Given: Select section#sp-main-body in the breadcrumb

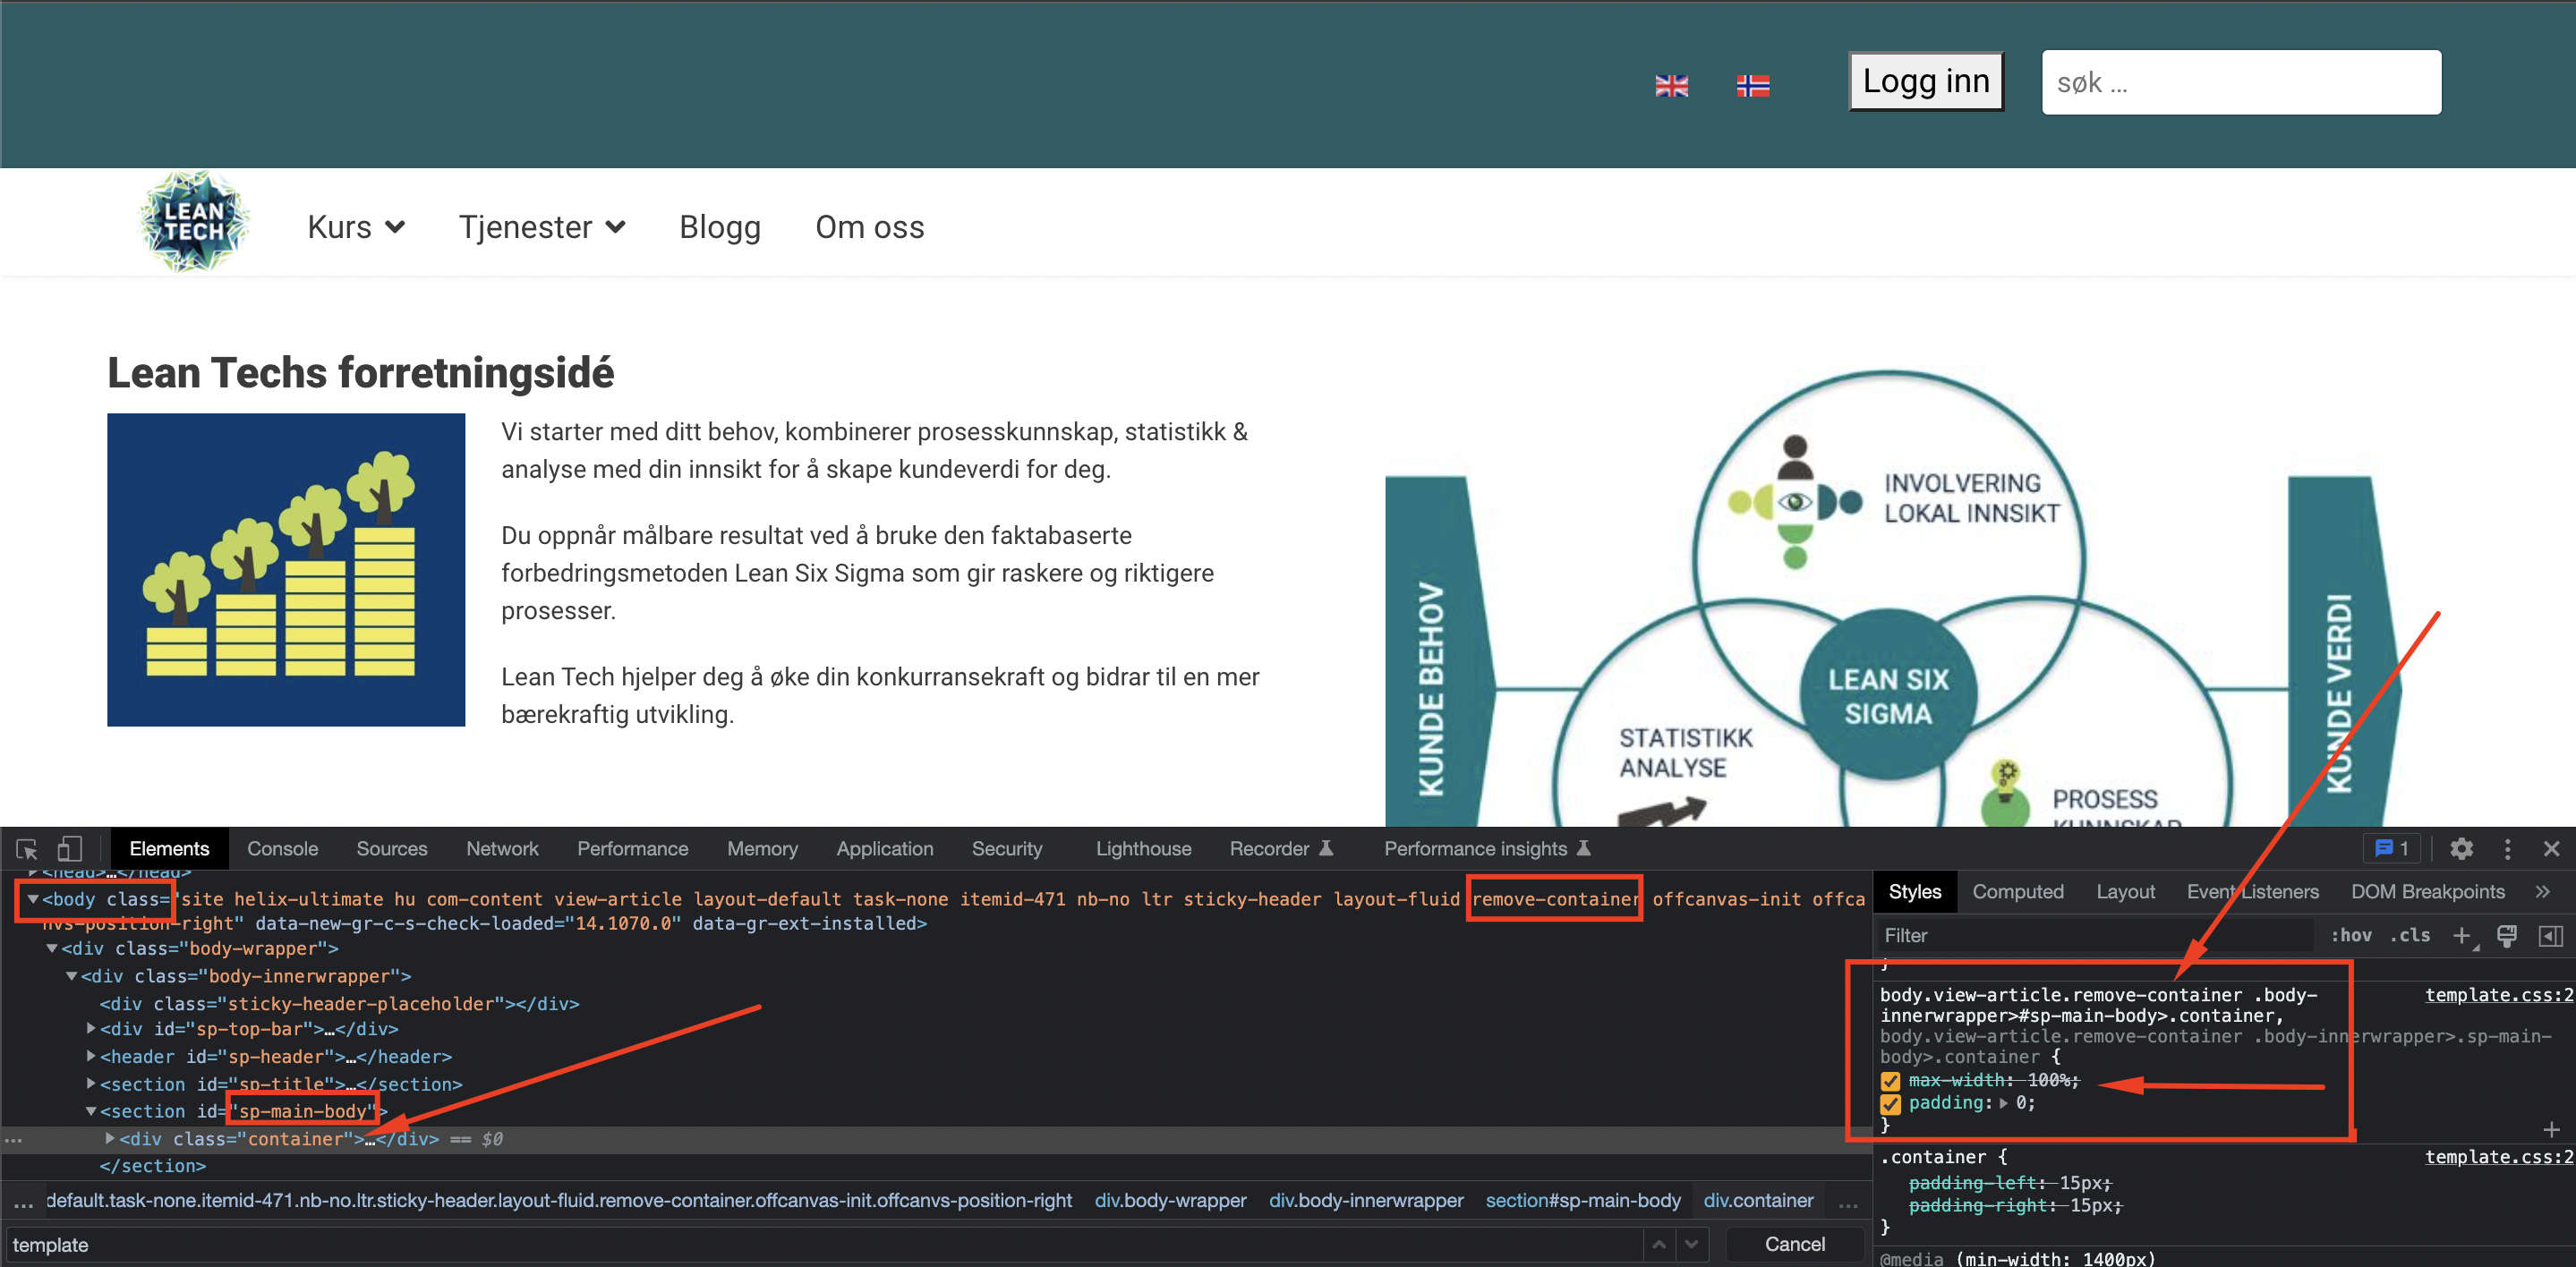Looking at the screenshot, I should (1582, 1201).
